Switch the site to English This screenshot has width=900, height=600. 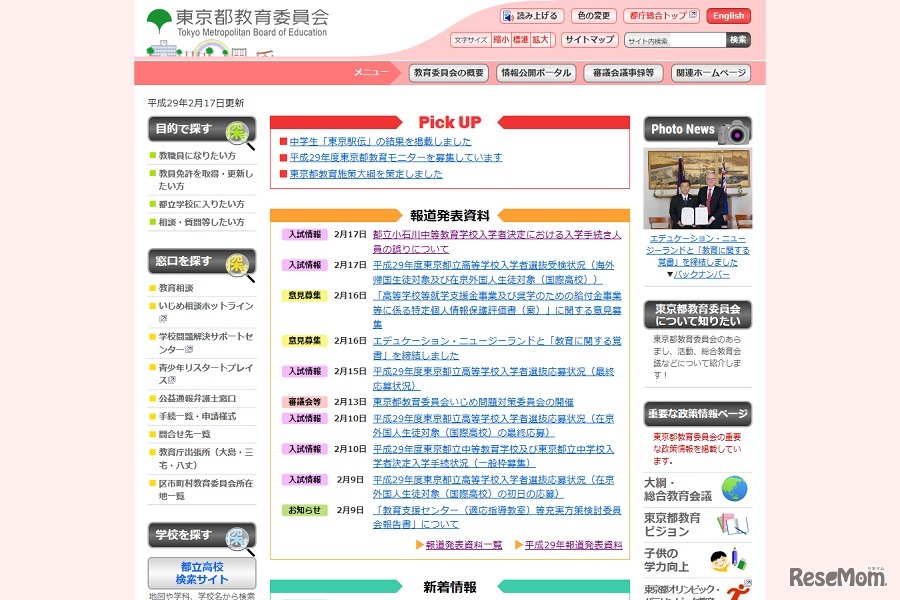tap(728, 16)
